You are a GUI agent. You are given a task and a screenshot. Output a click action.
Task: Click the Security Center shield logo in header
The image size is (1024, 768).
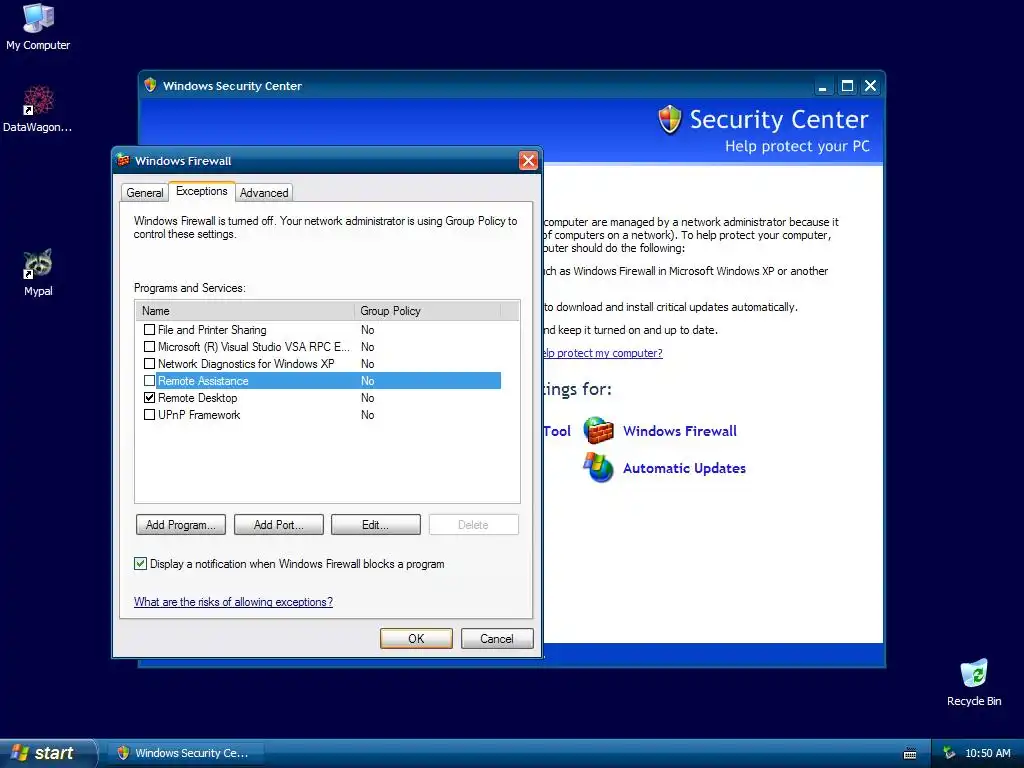pyautogui.click(x=670, y=120)
